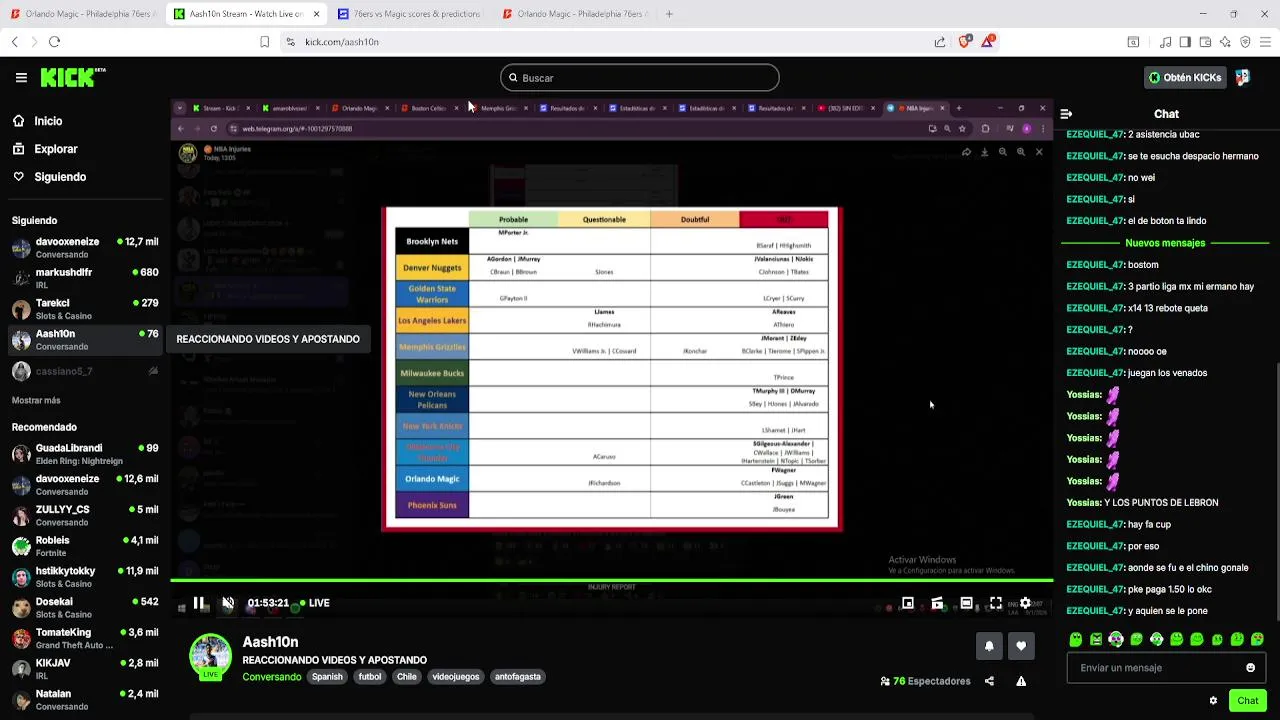Open the video player settings gear
1280x720 pixels.
pos(1025,603)
